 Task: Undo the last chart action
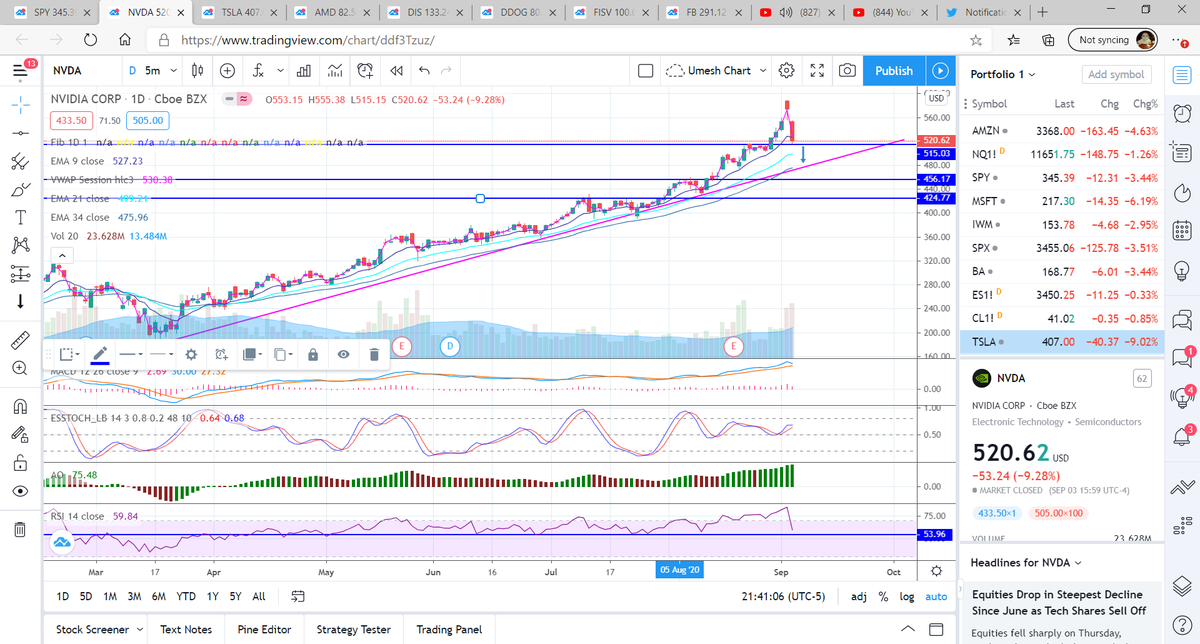click(x=423, y=71)
